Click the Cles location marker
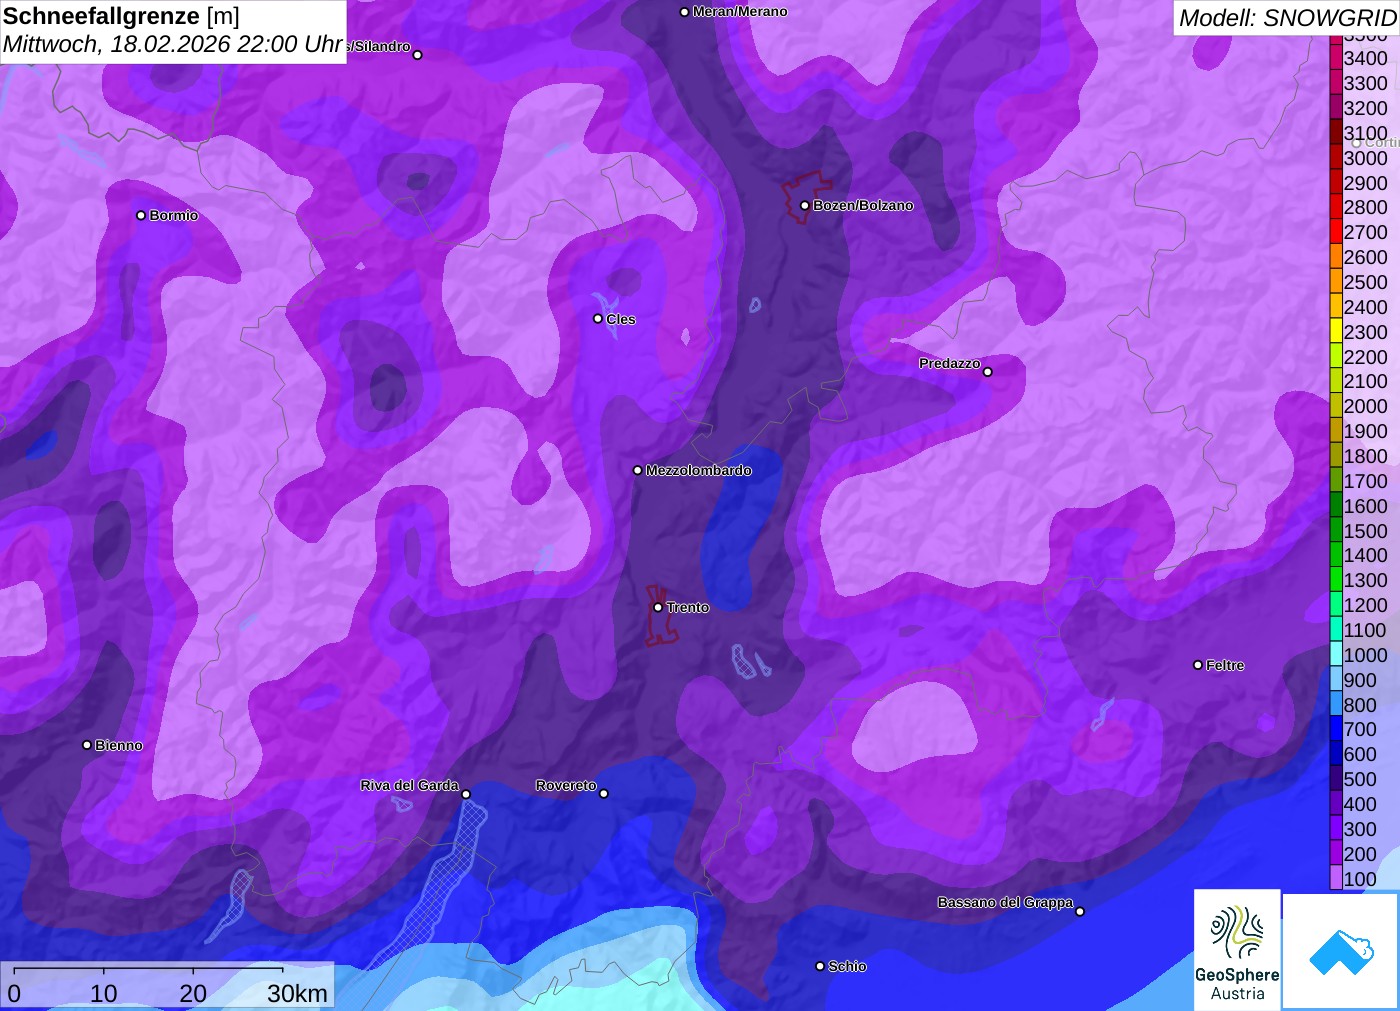This screenshot has width=1400, height=1011. point(598,319)
